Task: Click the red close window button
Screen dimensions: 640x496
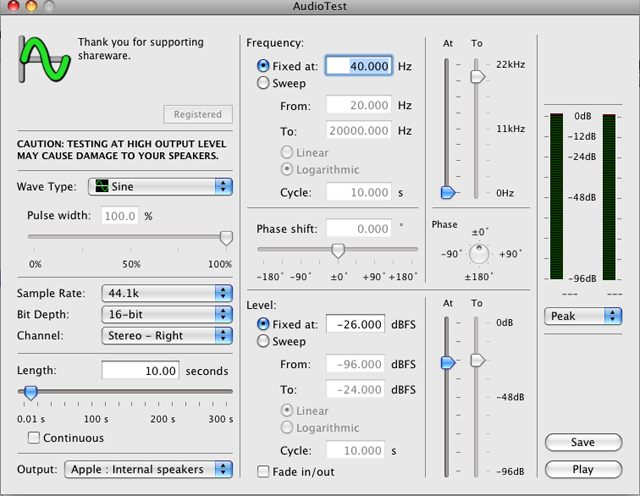Action: coord(13,6)
